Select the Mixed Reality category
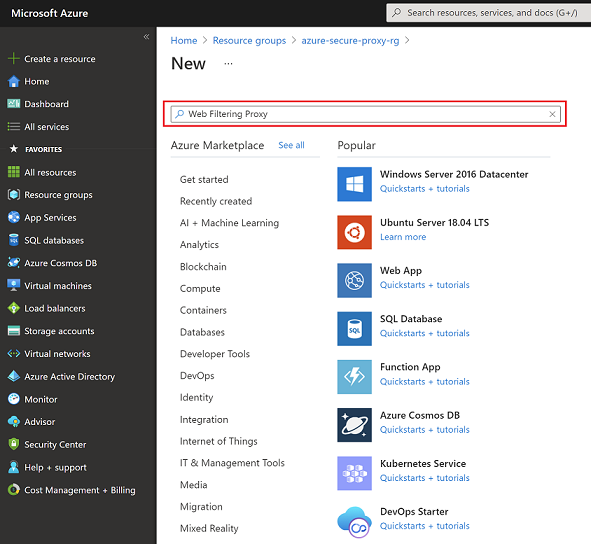Image resolution: width=591 pixels, height=544 pixels. pyautogui.click(x=209, y=528)
